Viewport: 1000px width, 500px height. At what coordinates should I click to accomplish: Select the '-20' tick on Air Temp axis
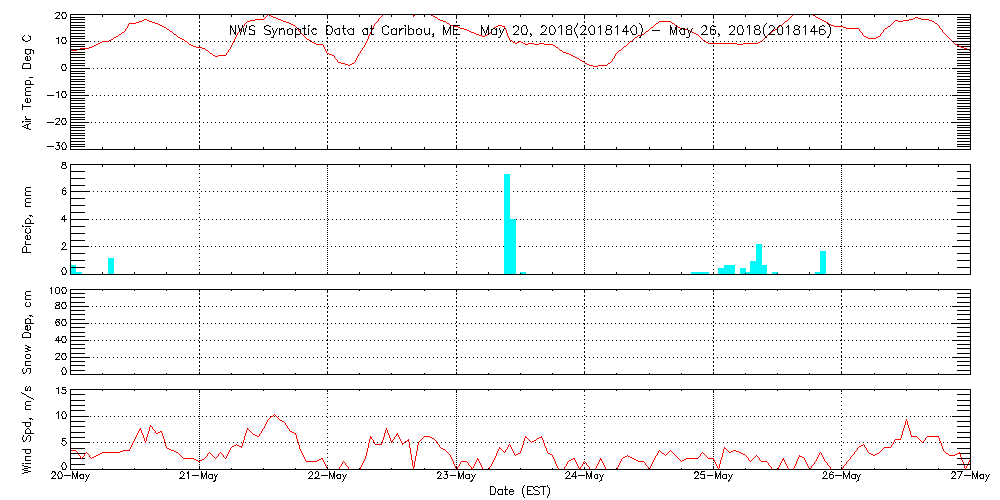pyautogui.click(x=57, y=121)
